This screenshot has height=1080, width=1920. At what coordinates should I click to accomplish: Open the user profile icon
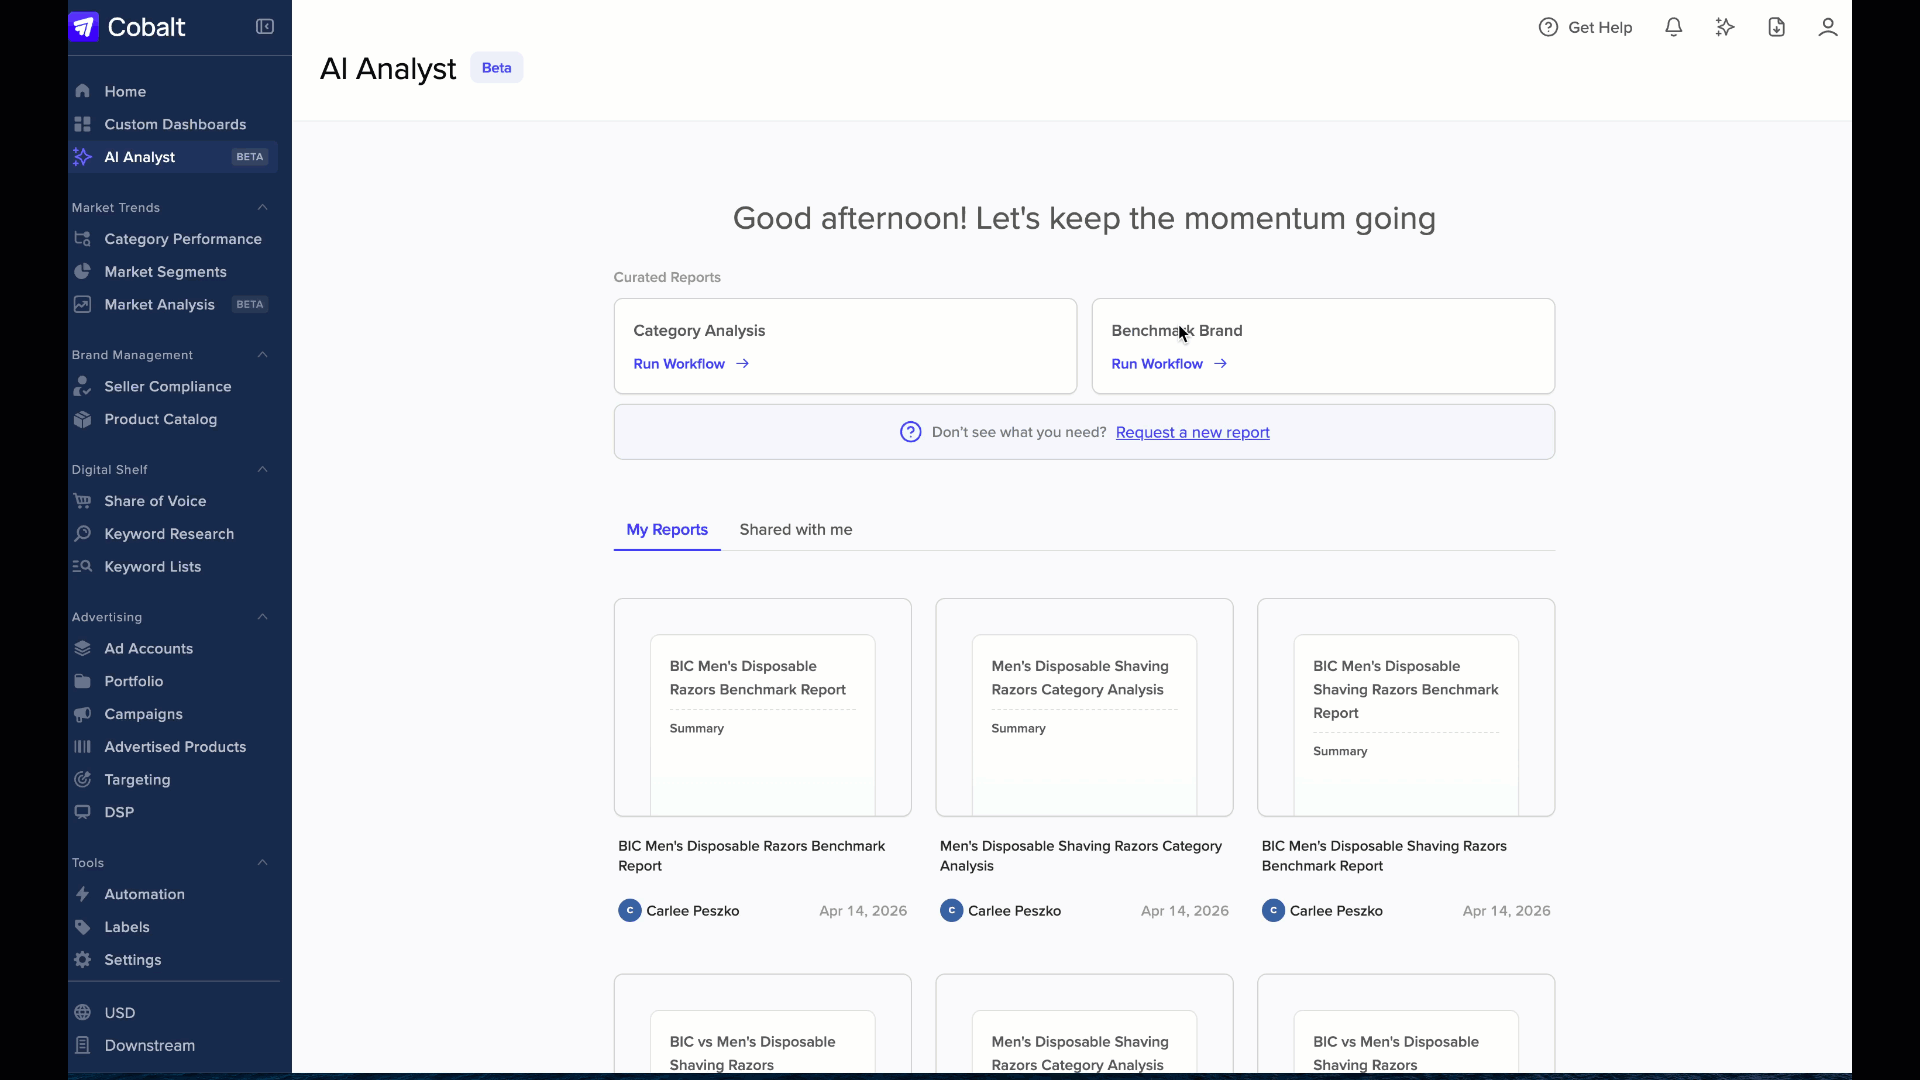pyautogui.click(x=1828, y=27)
